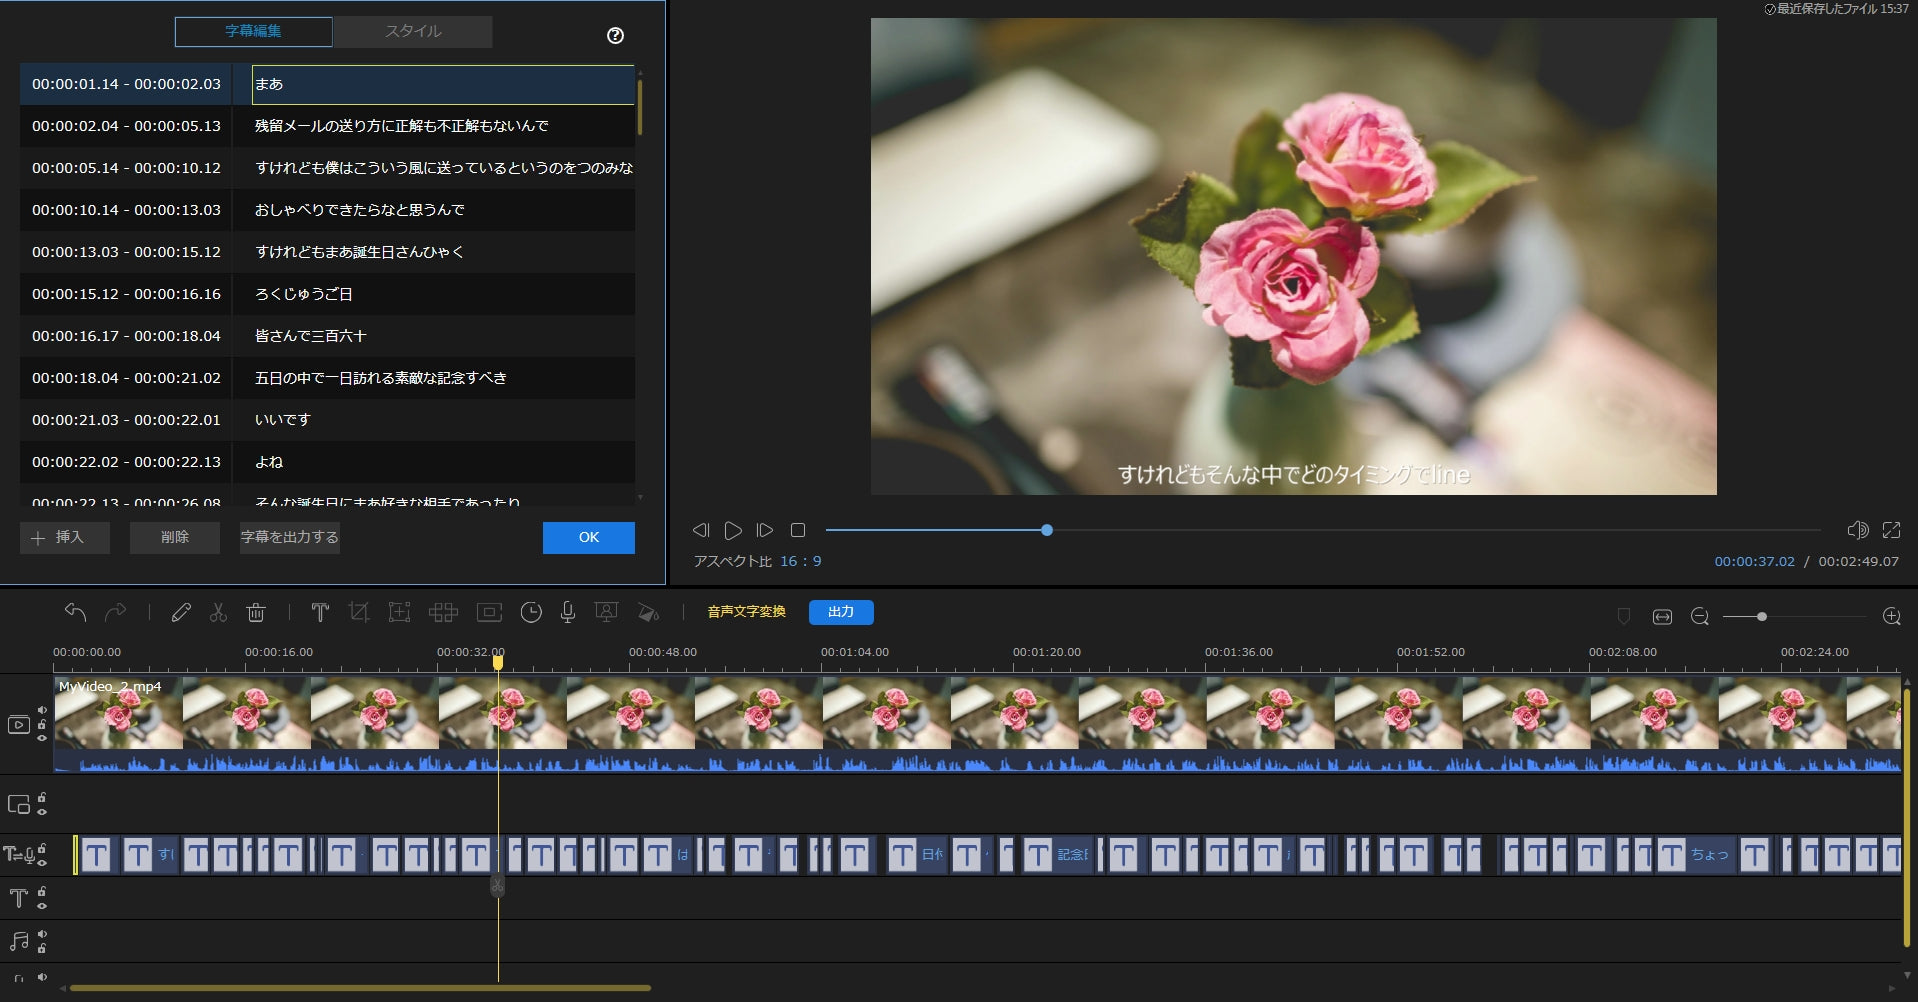The height and width of the screenshot is (1002, 1918).
Task: Select the text tool in the toolbar
Action: coord(320,612)
